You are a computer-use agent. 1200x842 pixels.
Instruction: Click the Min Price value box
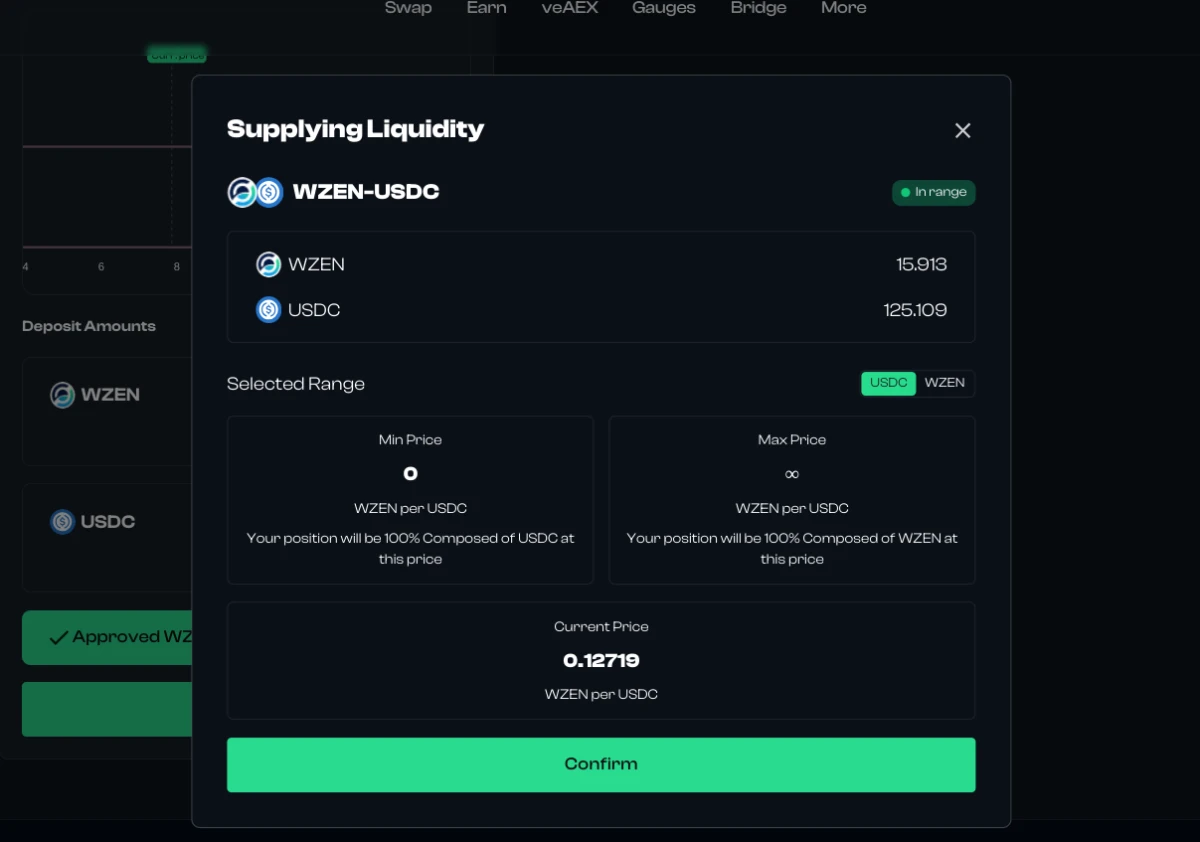click(x=410, y=500)
